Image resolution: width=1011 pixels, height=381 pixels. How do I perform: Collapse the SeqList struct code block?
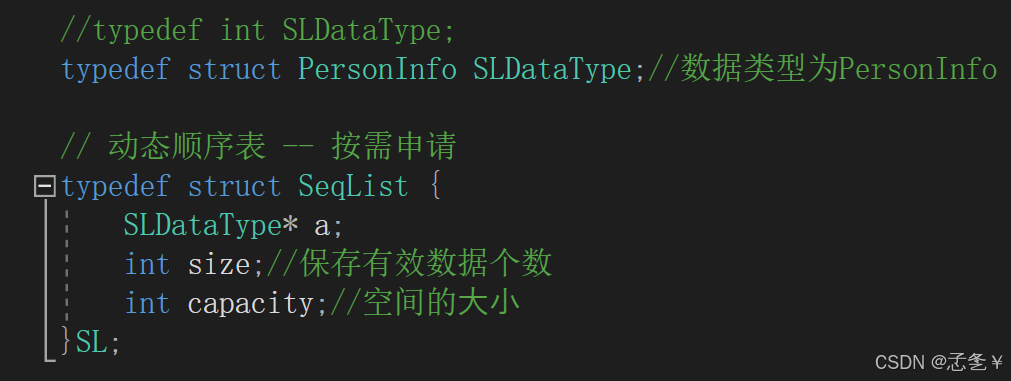point(44,188)
